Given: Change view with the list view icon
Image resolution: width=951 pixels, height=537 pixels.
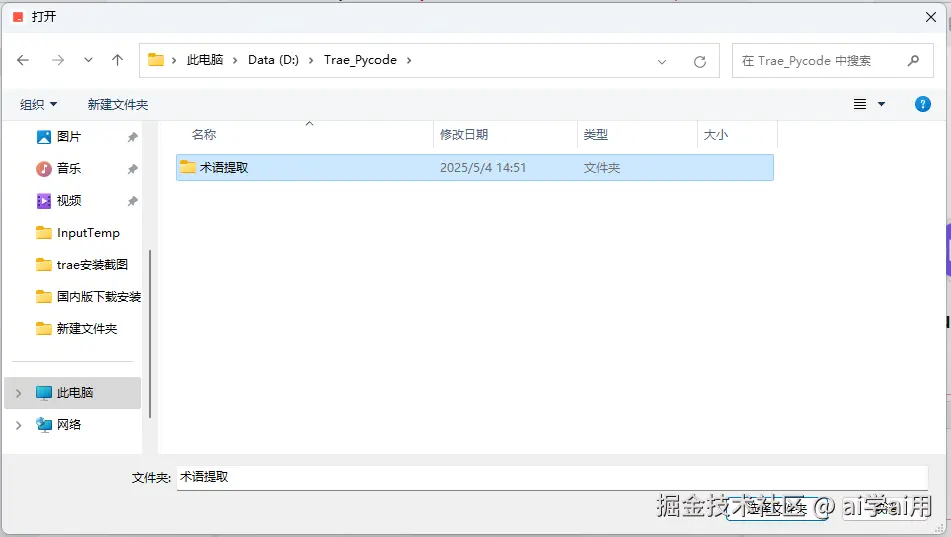Looking at the screenshot, I should [x=860, y=104].
